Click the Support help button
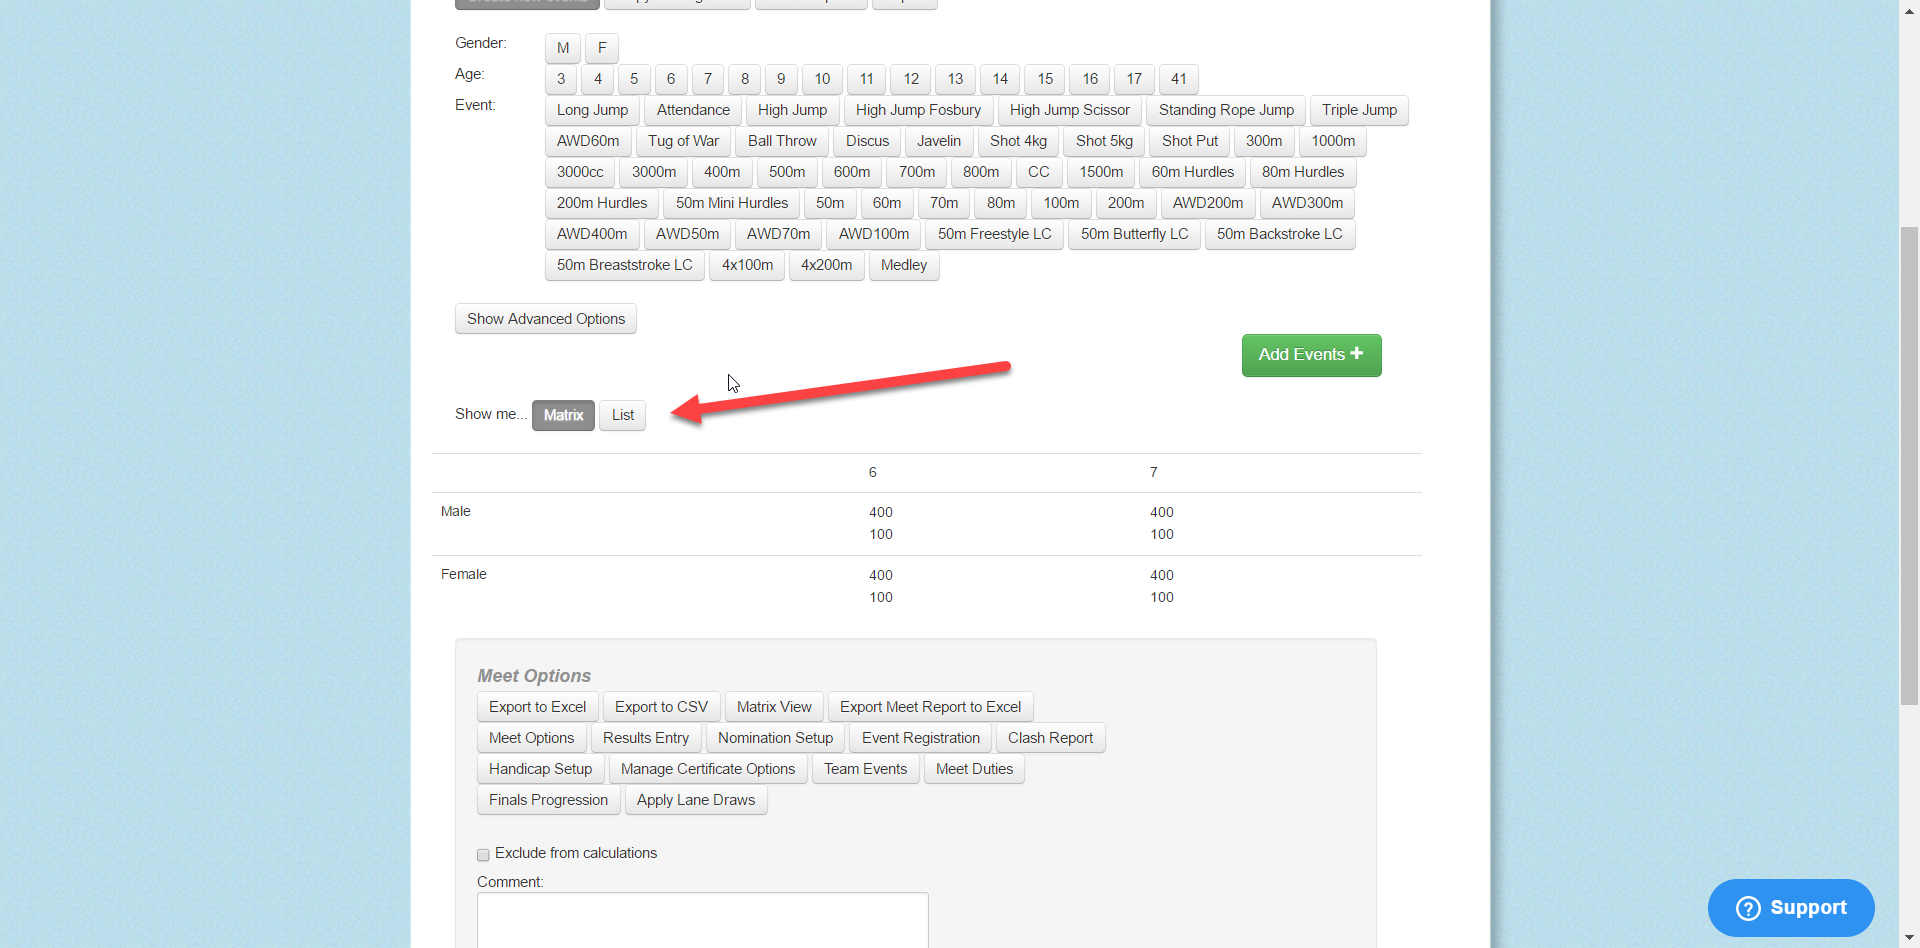 (1791, 908)
